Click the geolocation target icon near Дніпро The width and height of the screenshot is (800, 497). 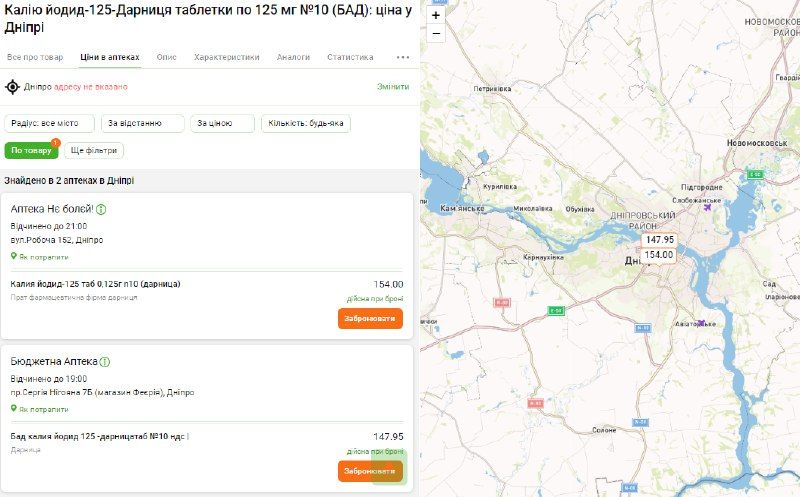tap(13, 87)
